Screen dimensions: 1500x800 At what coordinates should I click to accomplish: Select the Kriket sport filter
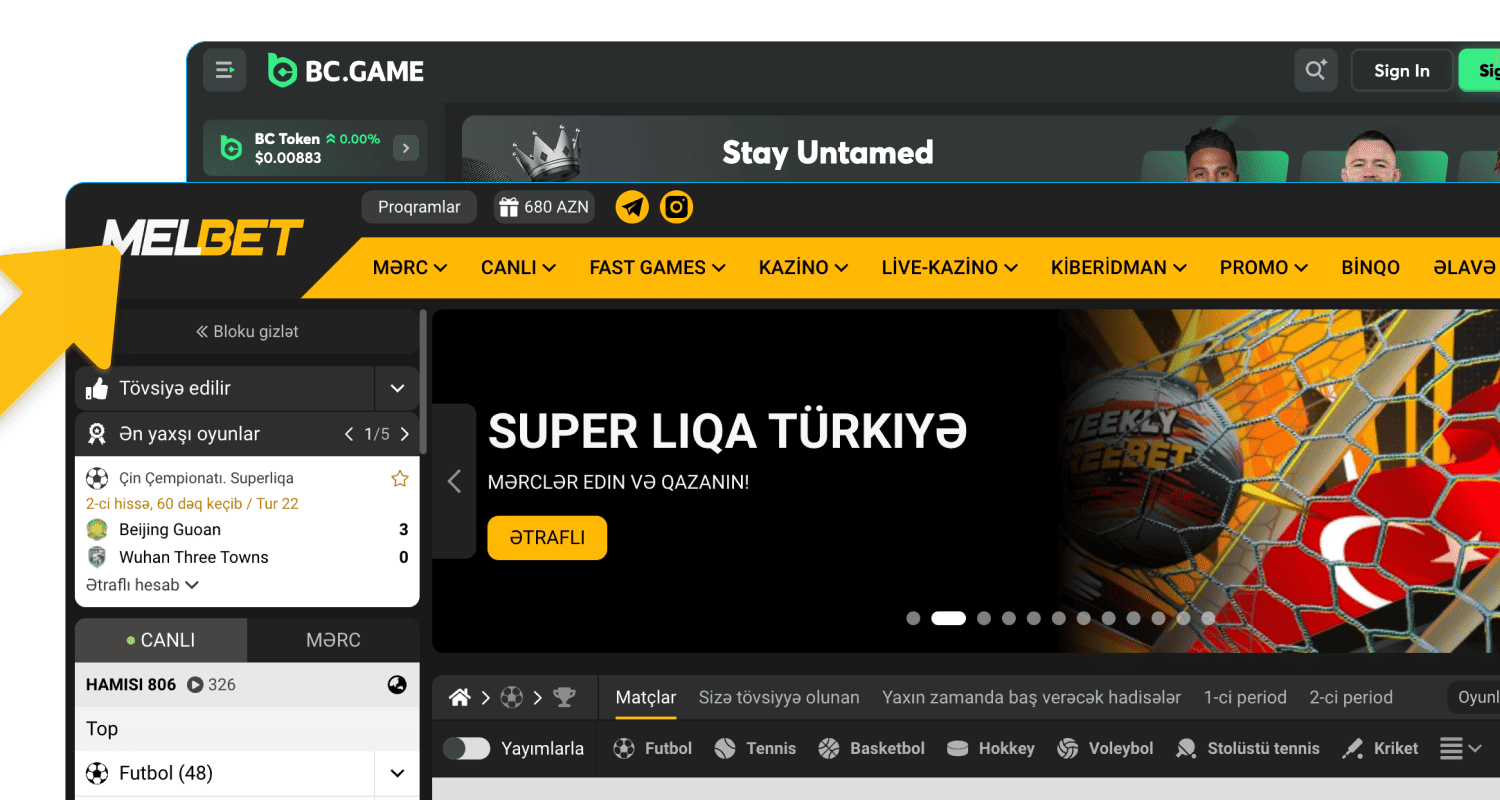coord(1381,748)
